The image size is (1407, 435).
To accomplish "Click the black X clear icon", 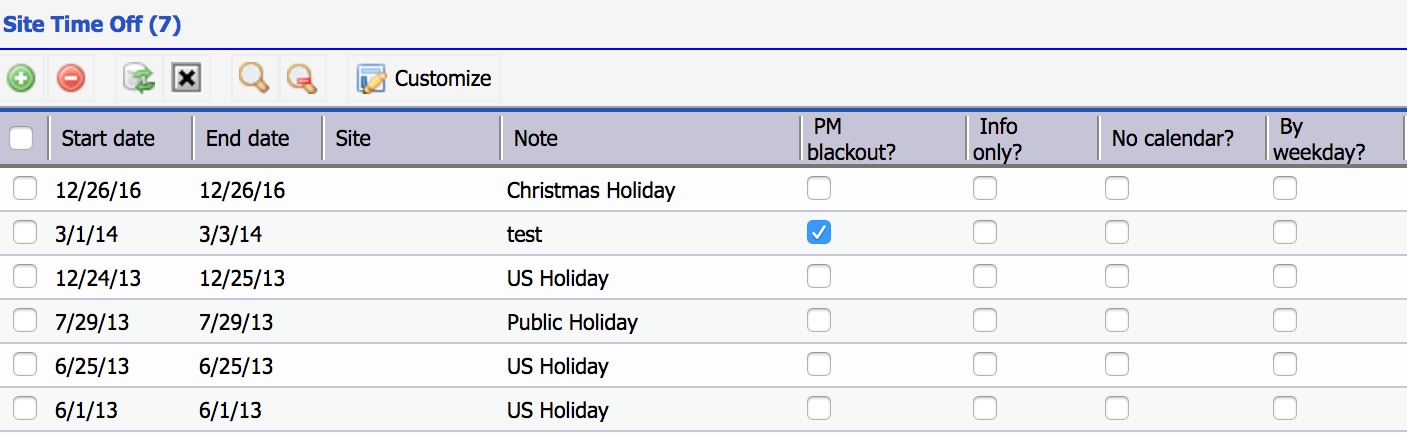I will (186, 78).
